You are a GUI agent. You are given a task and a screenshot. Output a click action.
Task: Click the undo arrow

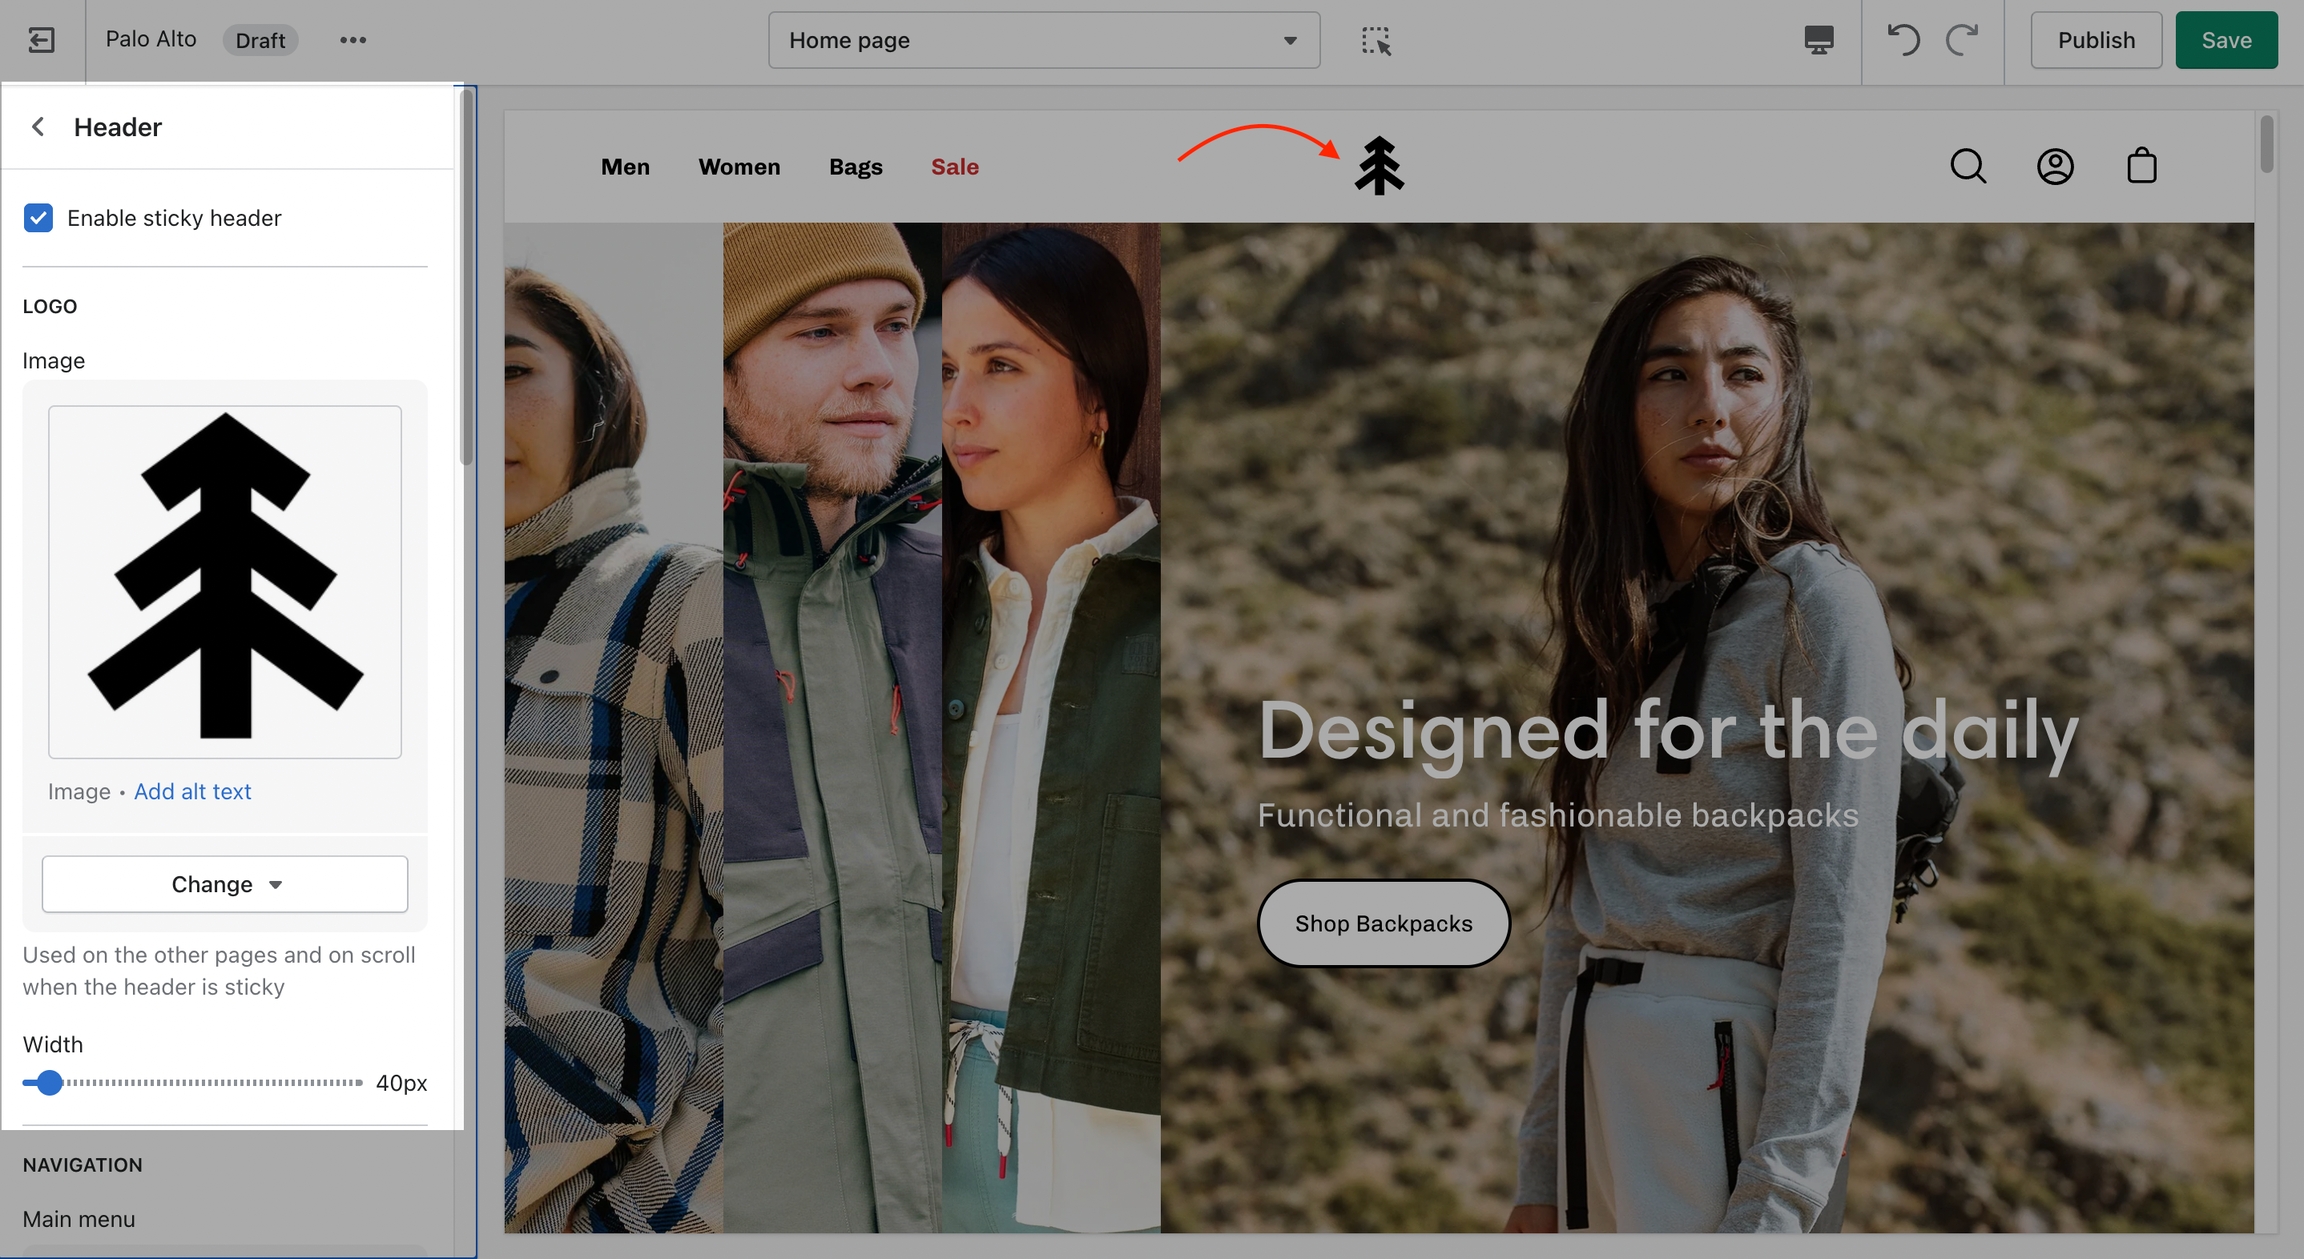click(1902, 40)
